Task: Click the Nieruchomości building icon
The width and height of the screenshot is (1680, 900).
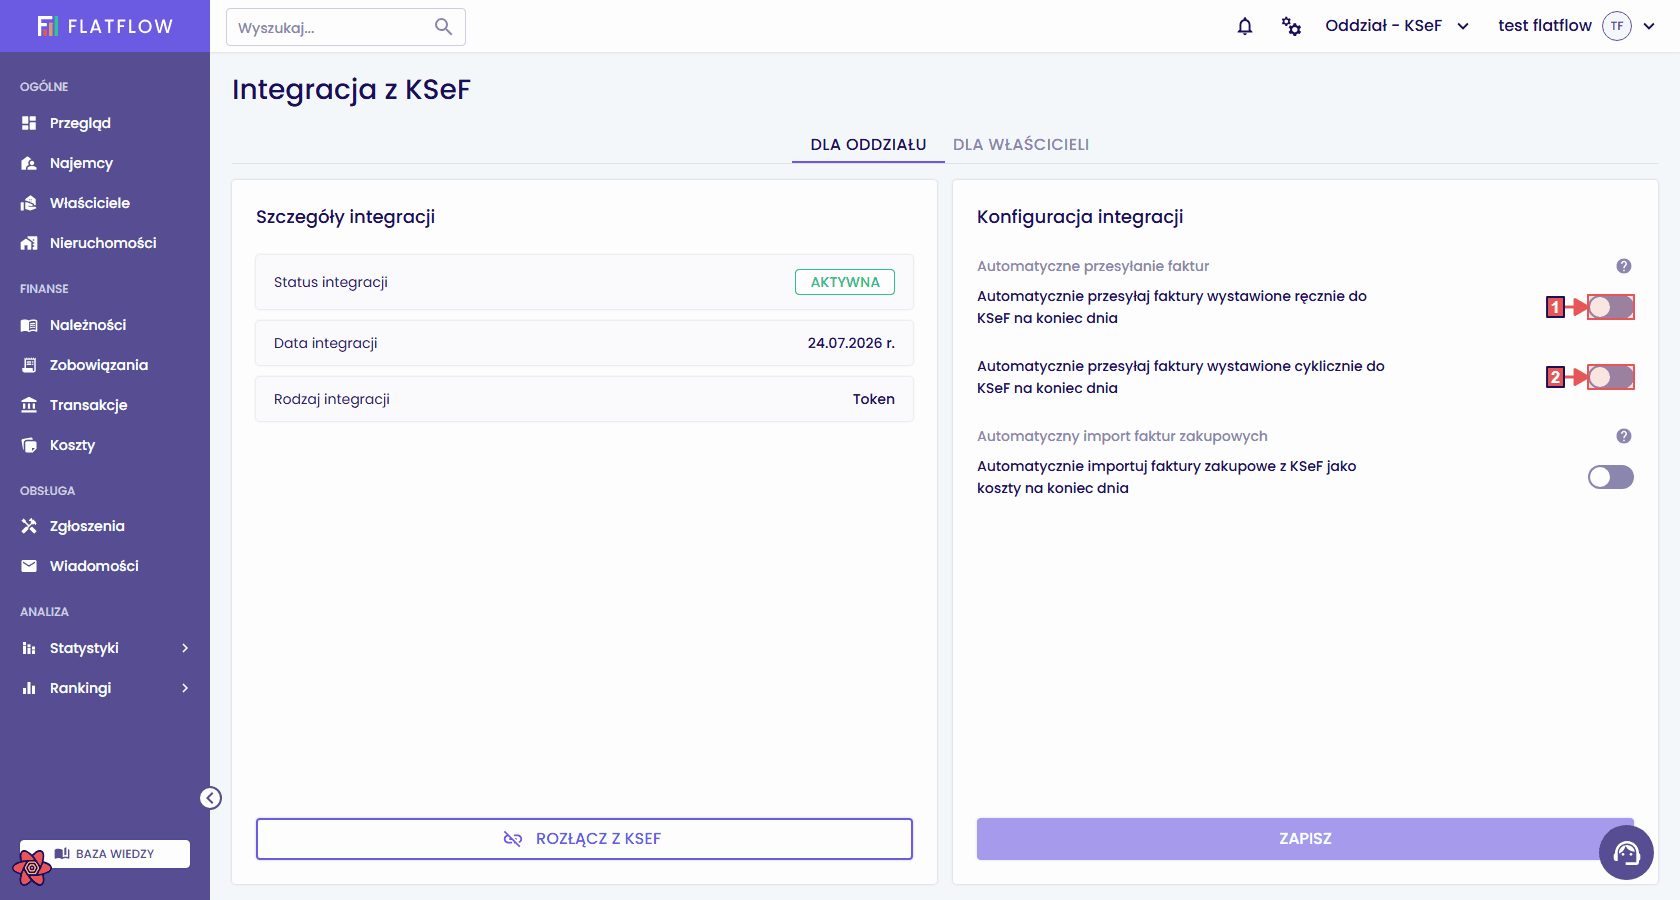Action: (x=29, y=243)
